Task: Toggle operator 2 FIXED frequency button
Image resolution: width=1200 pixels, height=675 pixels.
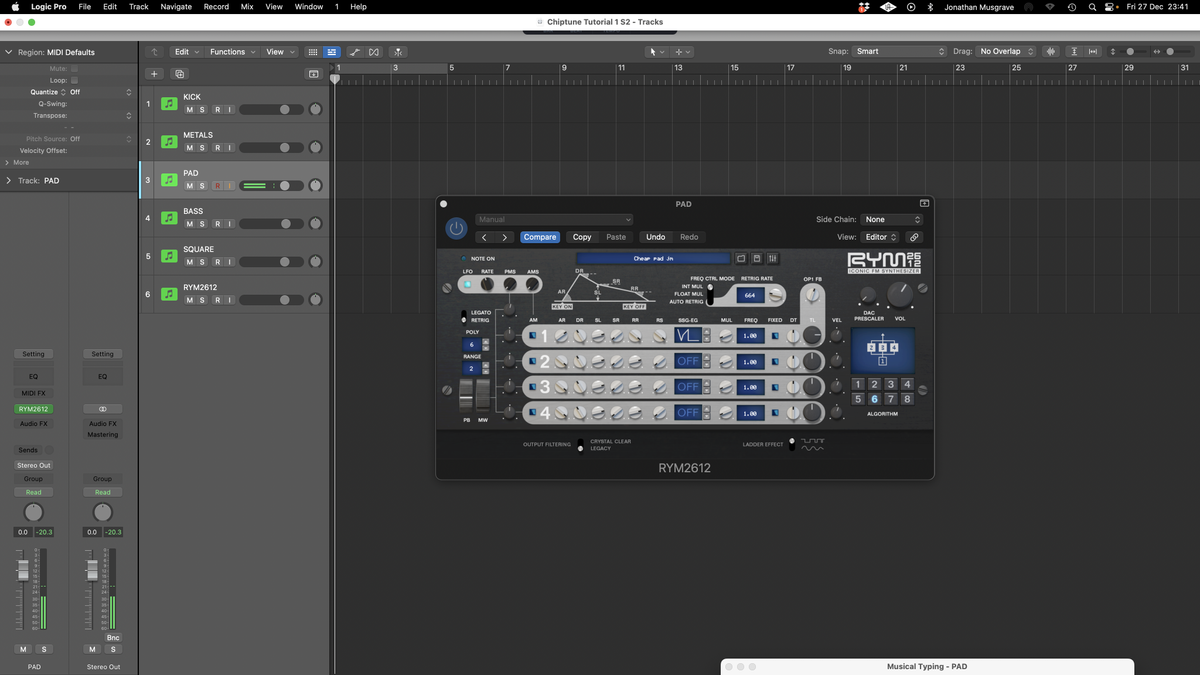Action: coord(774,361)
